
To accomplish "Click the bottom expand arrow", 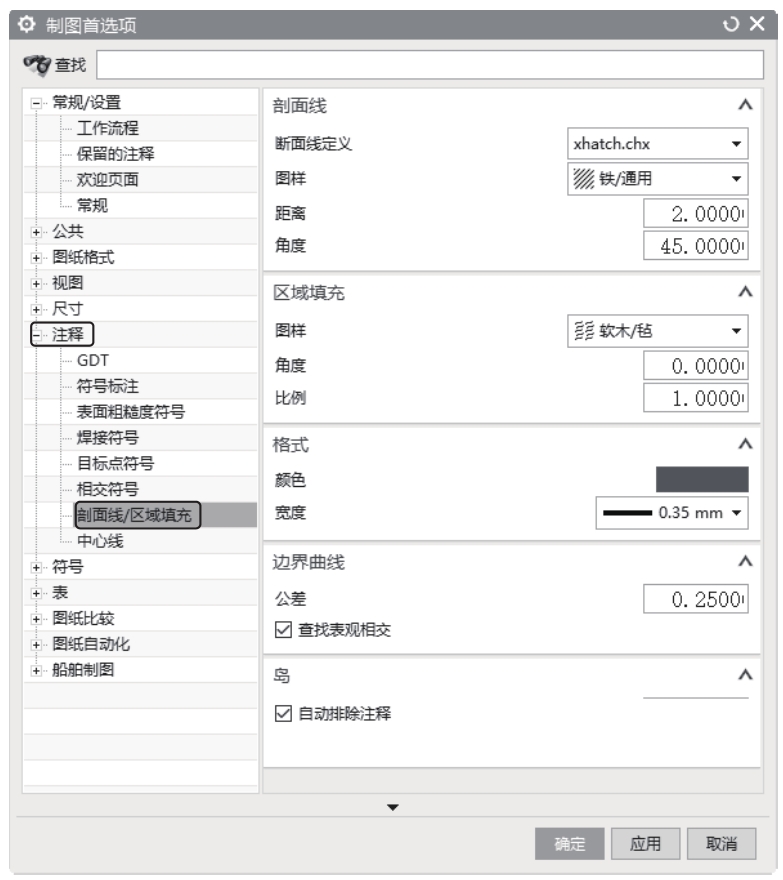I will [x=392, y=808].
